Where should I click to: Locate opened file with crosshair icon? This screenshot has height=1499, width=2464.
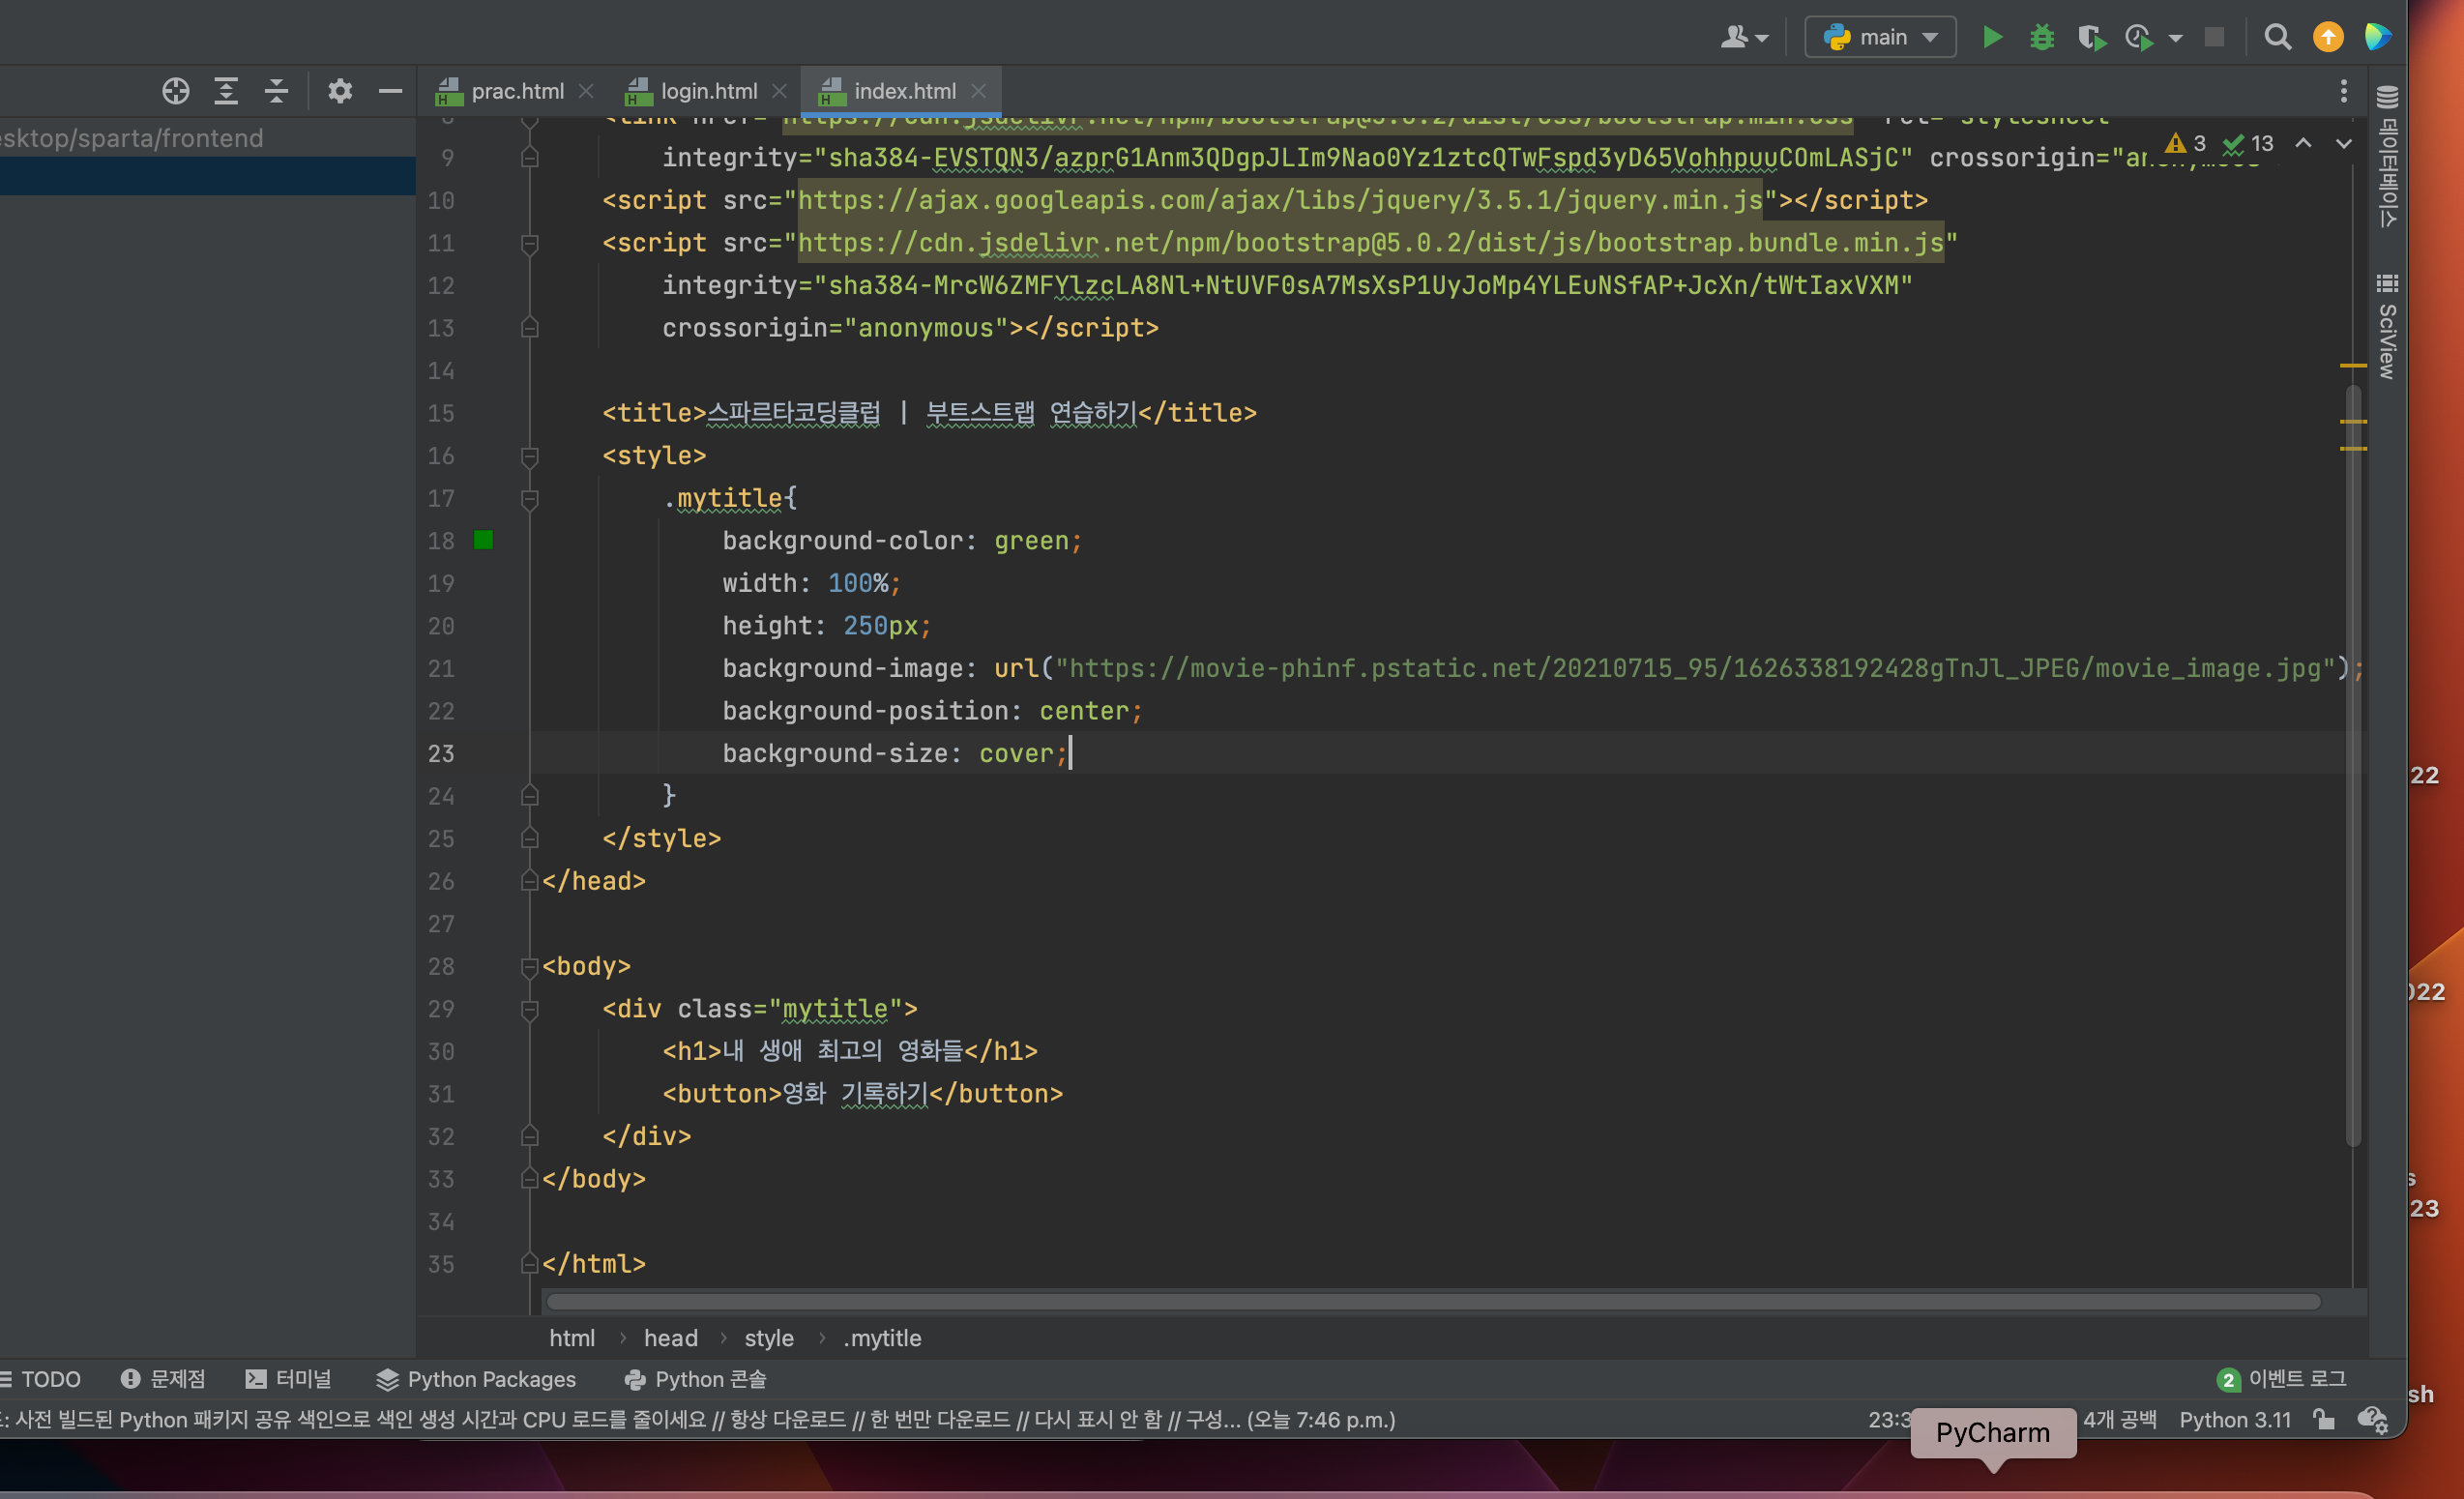[x=176, y=91]
